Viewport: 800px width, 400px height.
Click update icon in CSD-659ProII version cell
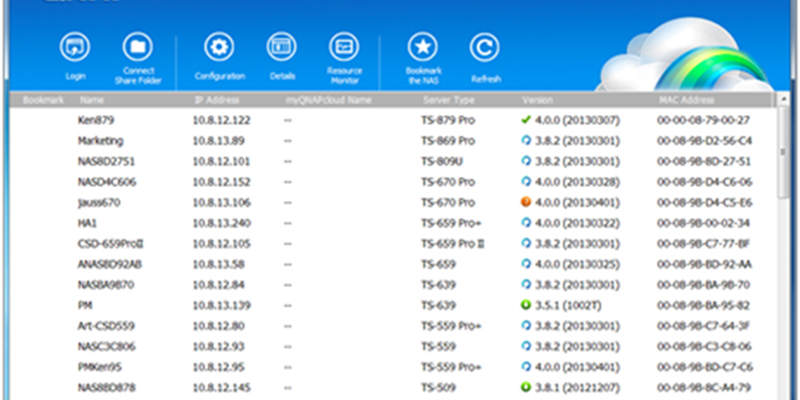526,243
